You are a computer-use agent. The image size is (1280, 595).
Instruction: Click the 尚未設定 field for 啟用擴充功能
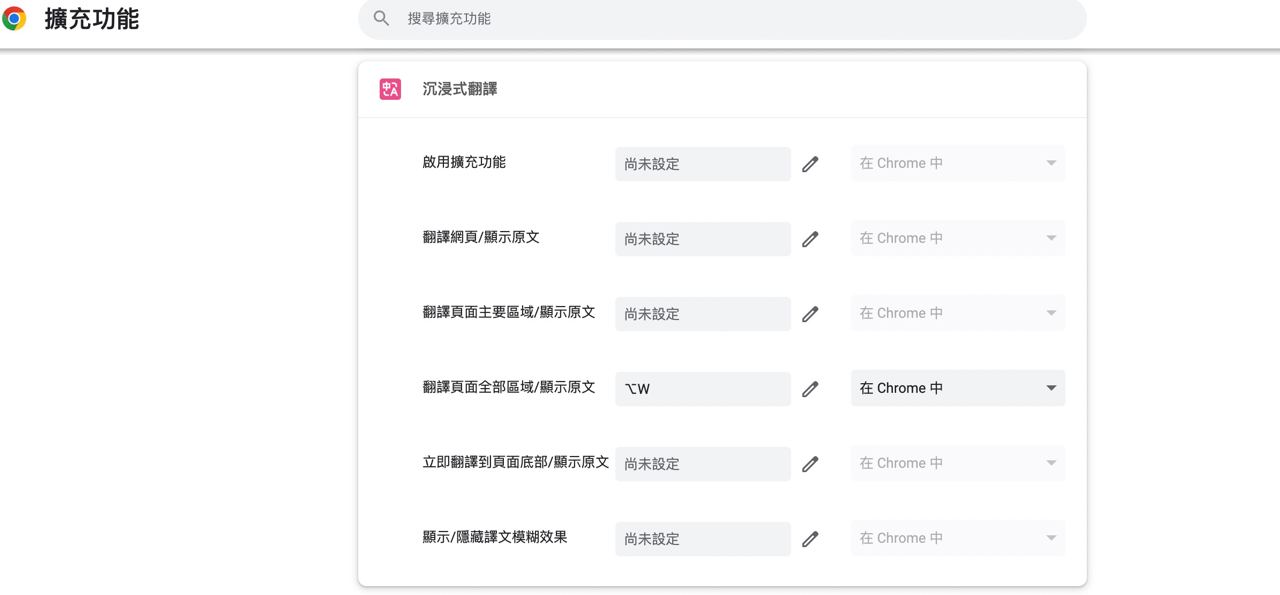pyautogui.click(x=701, y=163)
